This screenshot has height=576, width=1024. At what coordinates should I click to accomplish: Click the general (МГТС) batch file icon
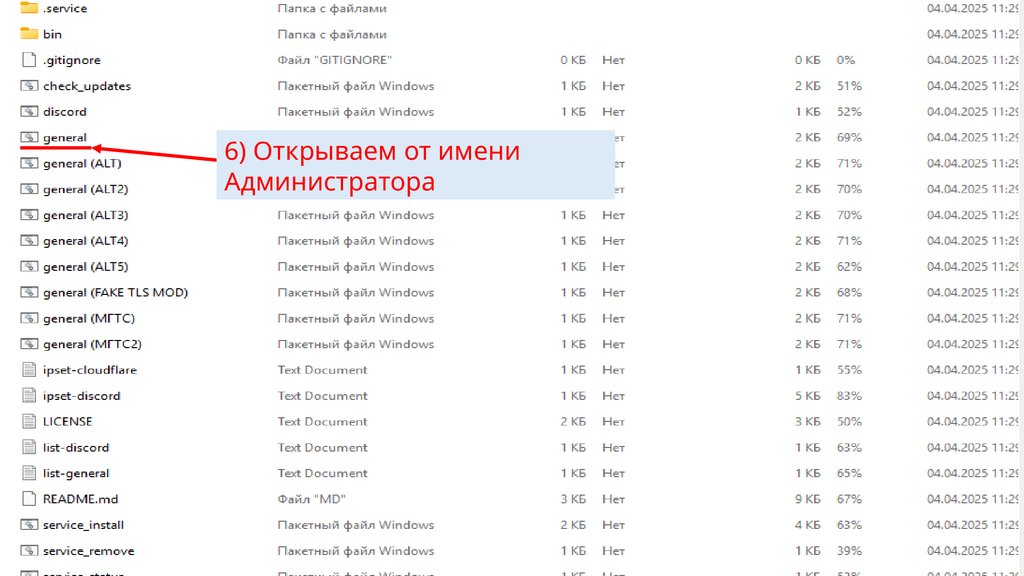point(29,318)
